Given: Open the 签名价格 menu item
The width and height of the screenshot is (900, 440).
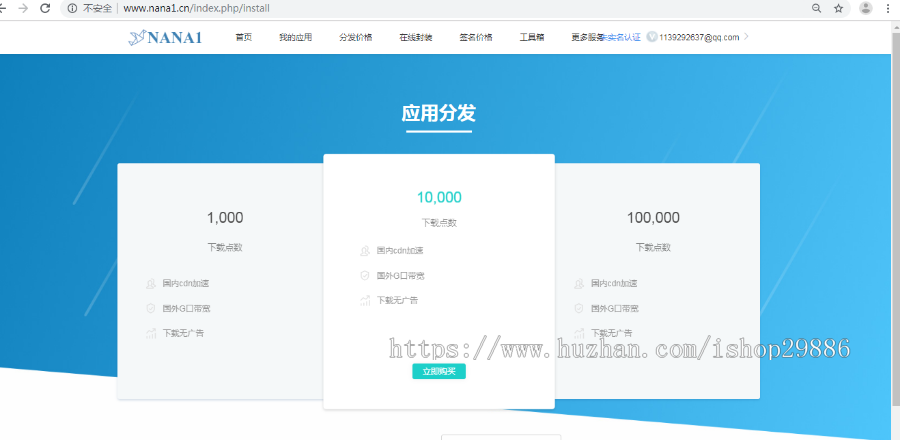Looking at the screenshot, I should click(x=476, y=37).
